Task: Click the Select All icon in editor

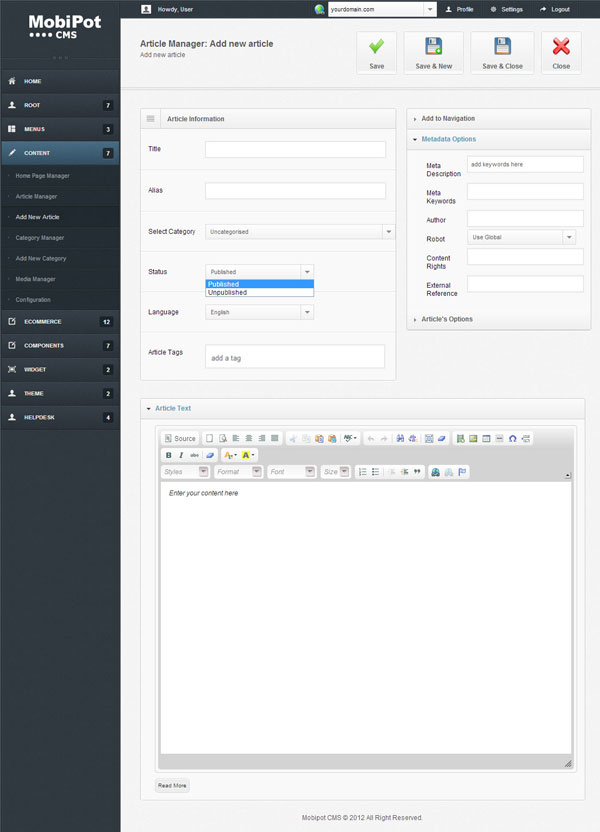Action: (x=429, y=438)
